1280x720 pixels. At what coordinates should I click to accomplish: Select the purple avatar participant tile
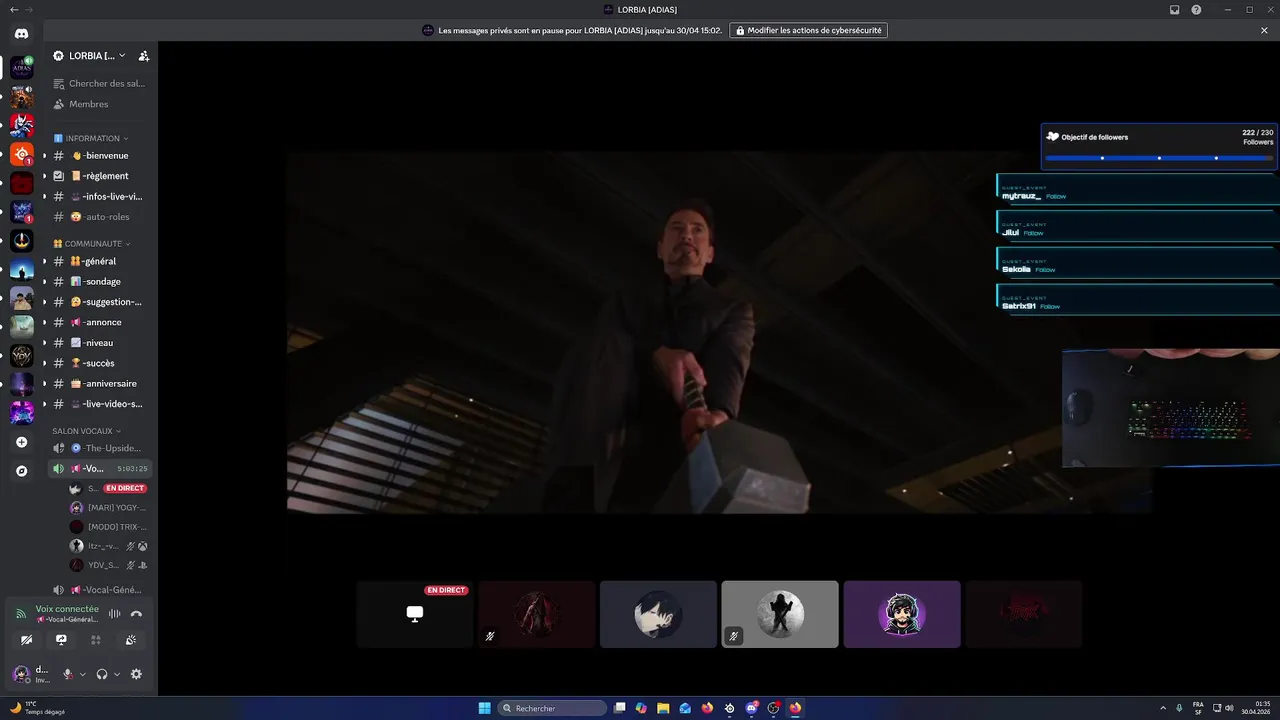[x=902, y=614]
